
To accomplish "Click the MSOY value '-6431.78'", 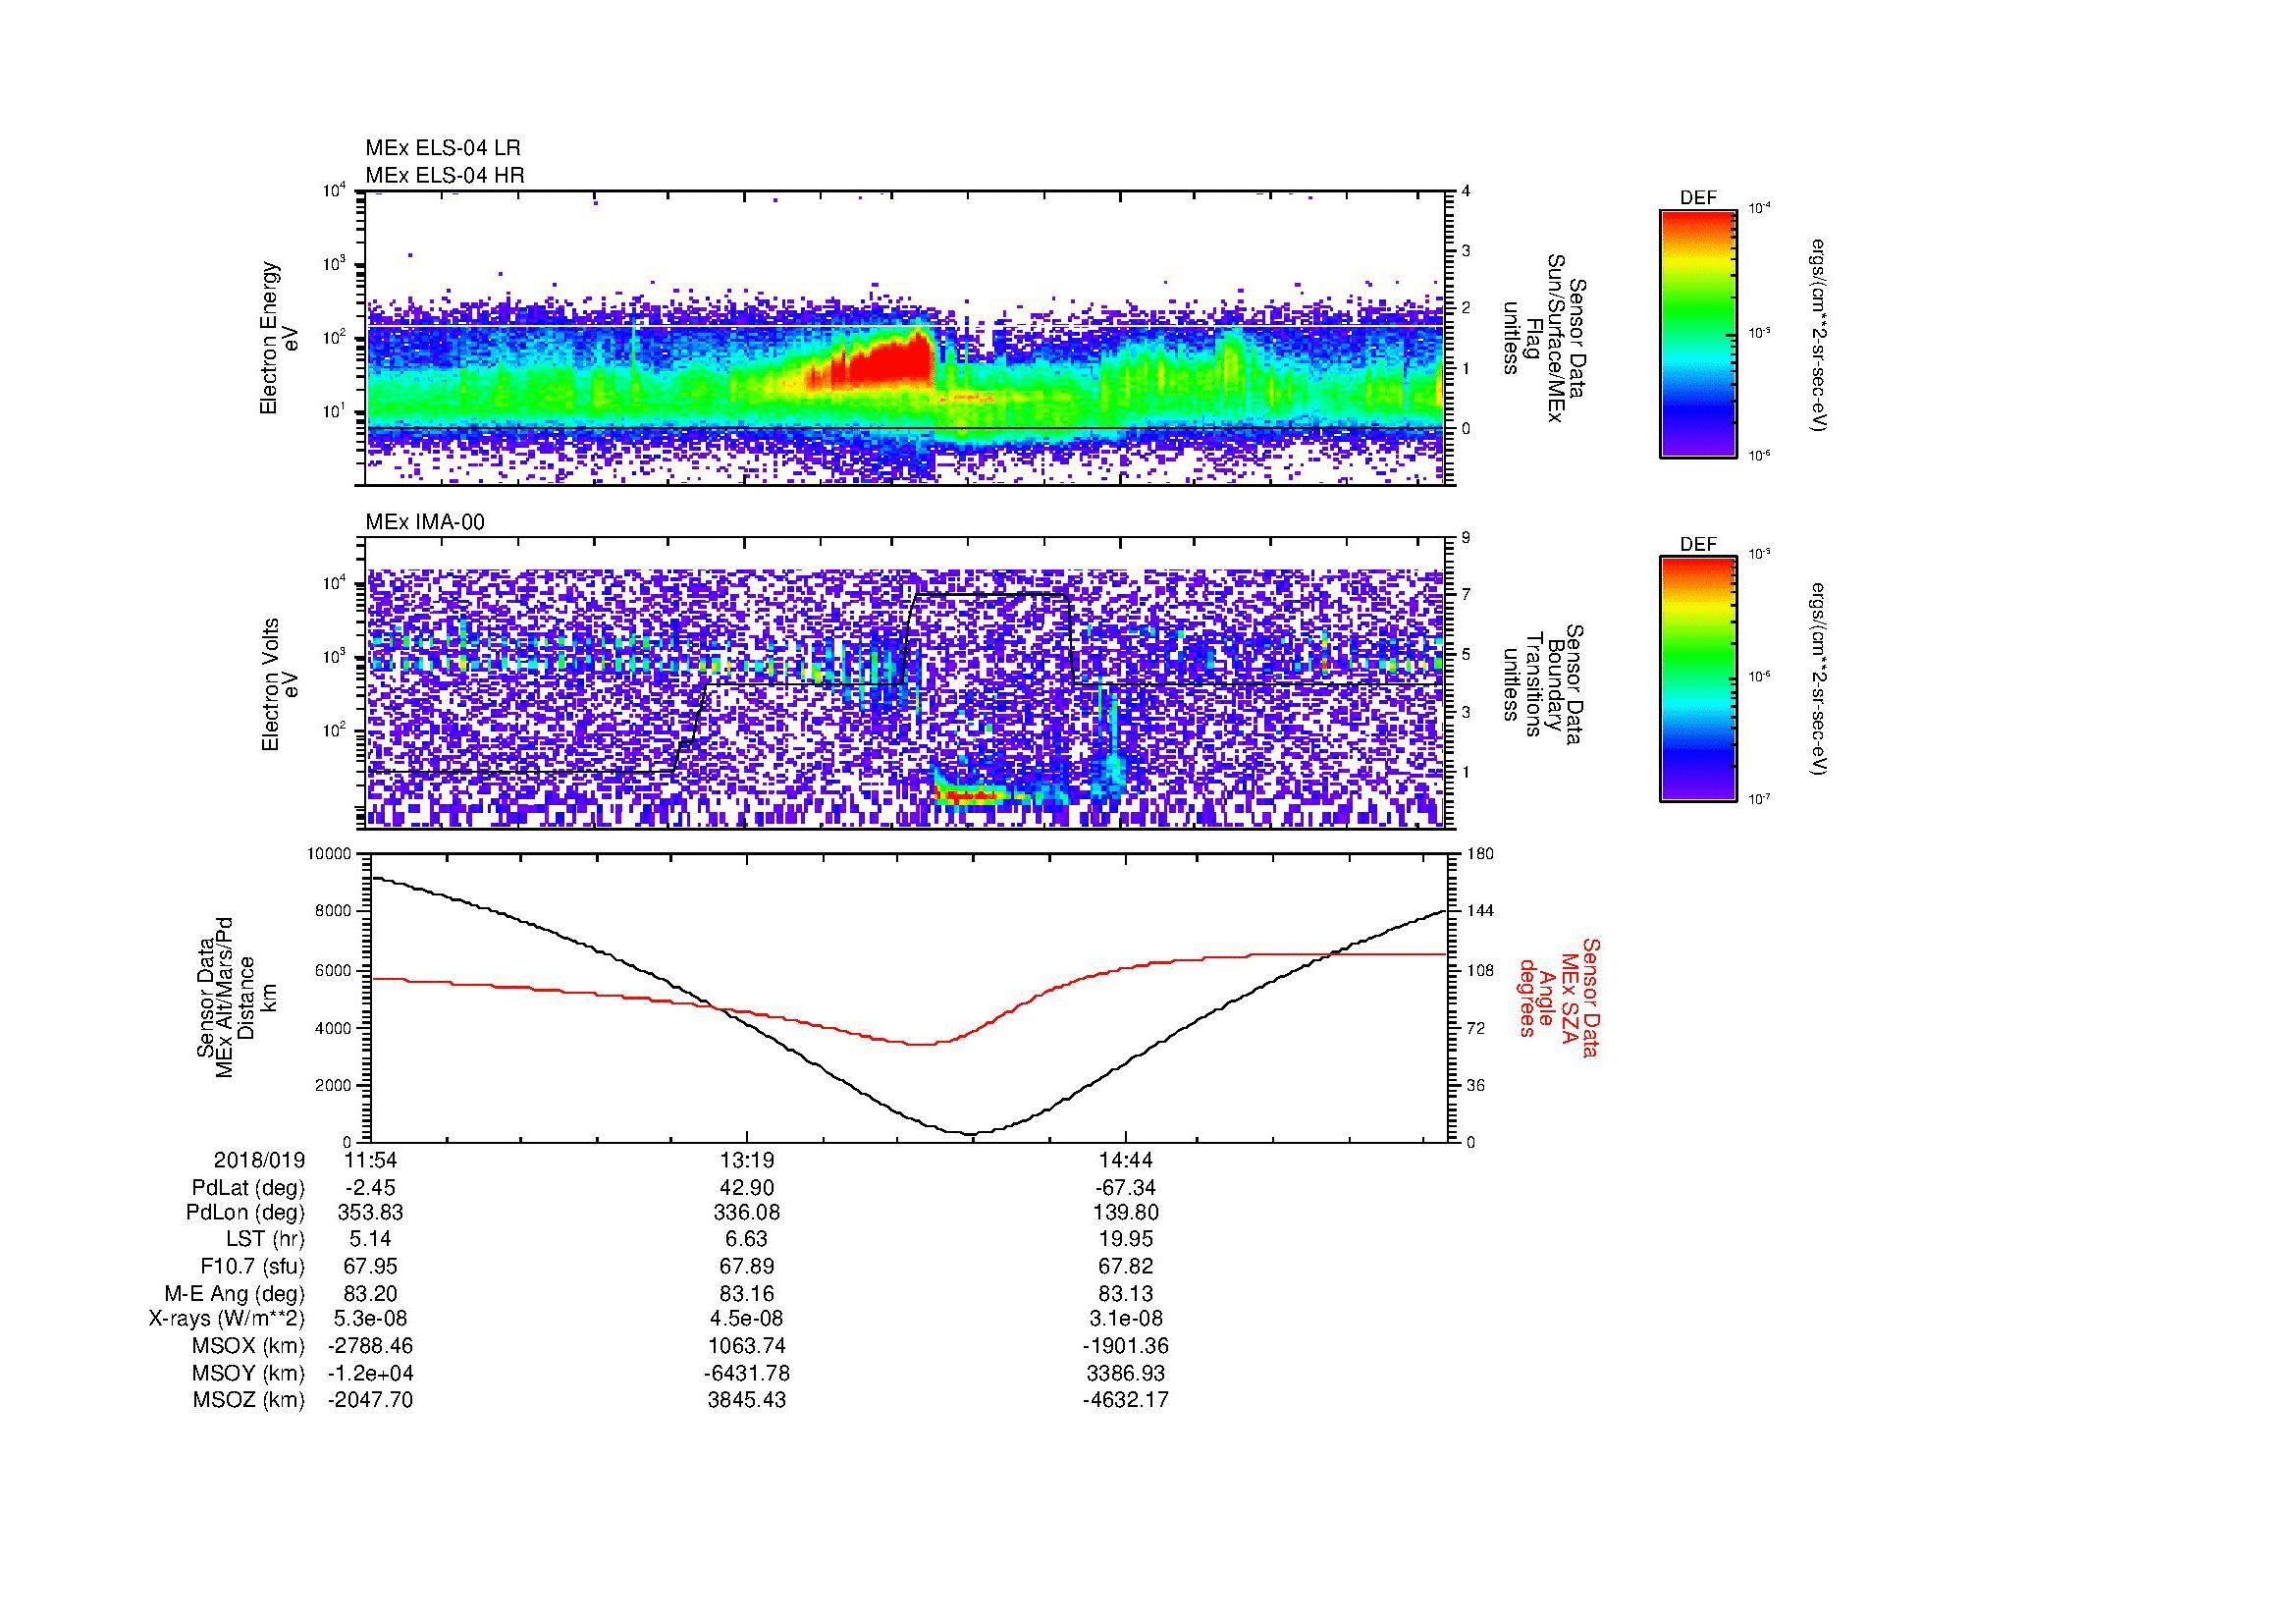I will [747, 1373].
